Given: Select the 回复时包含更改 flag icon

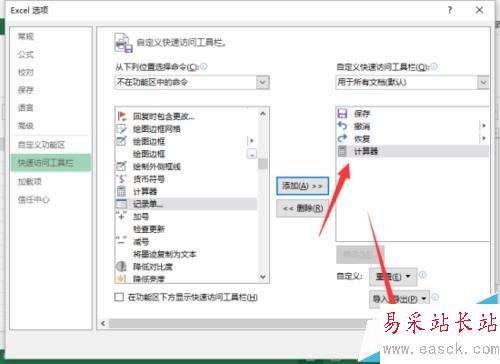Looking at the screenshot, I should coord(122,116).
